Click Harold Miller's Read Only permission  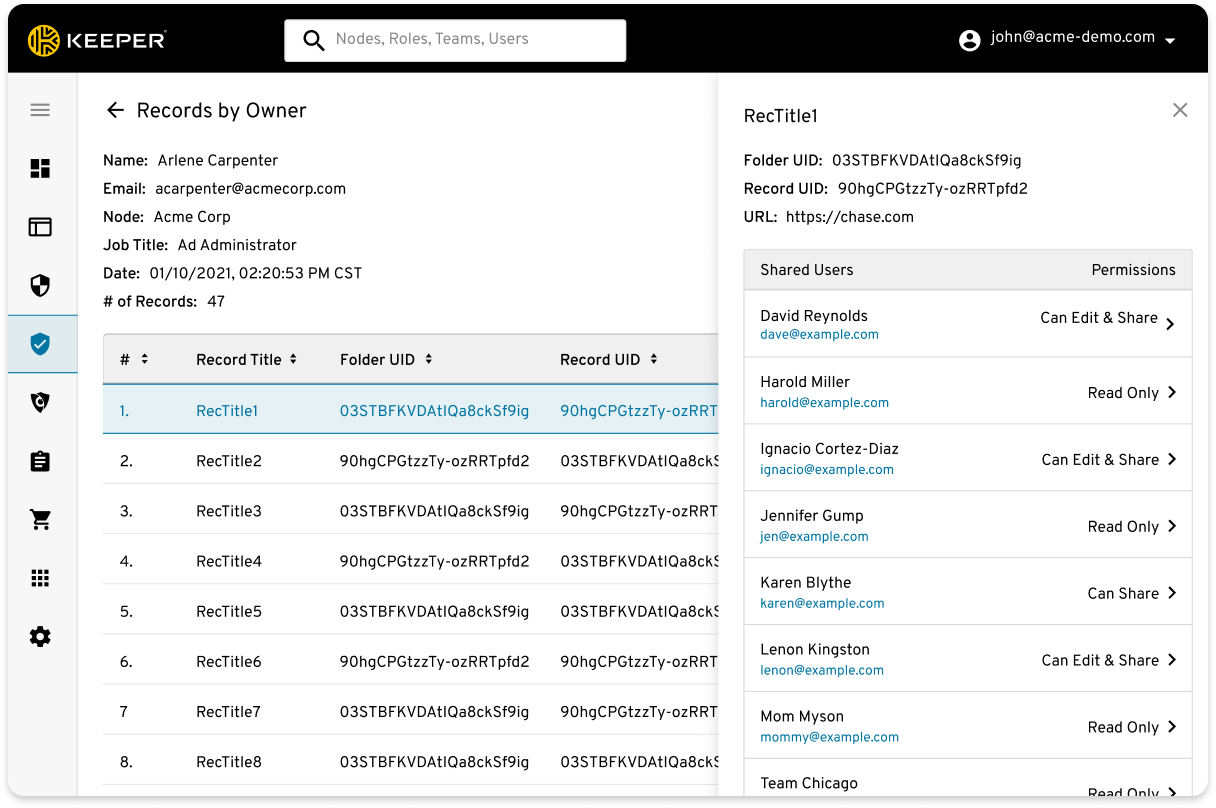tap(1123, 393)
